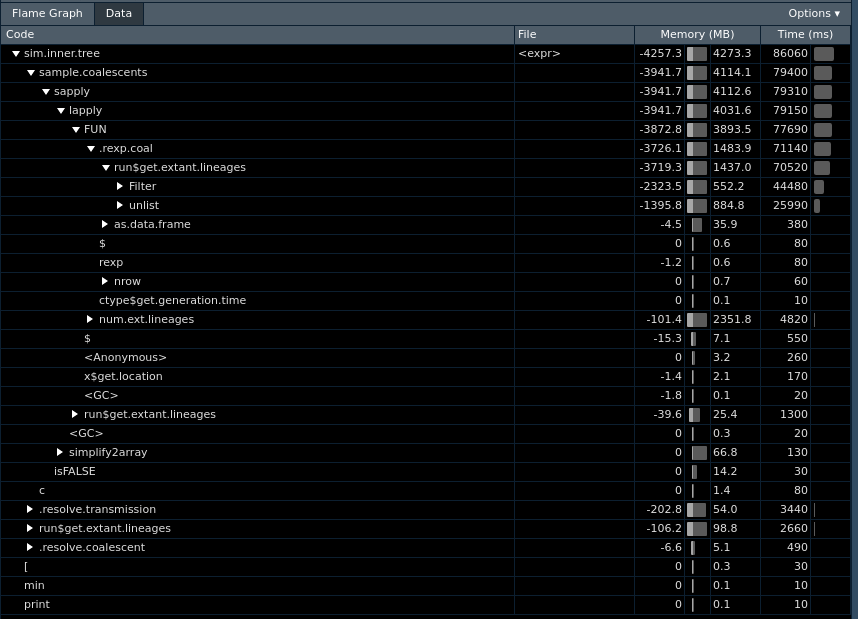Click the $ row with 0.6 memory
Image resolution: width=858 pixels, height=619 pixels.
[x=426, y=244]
